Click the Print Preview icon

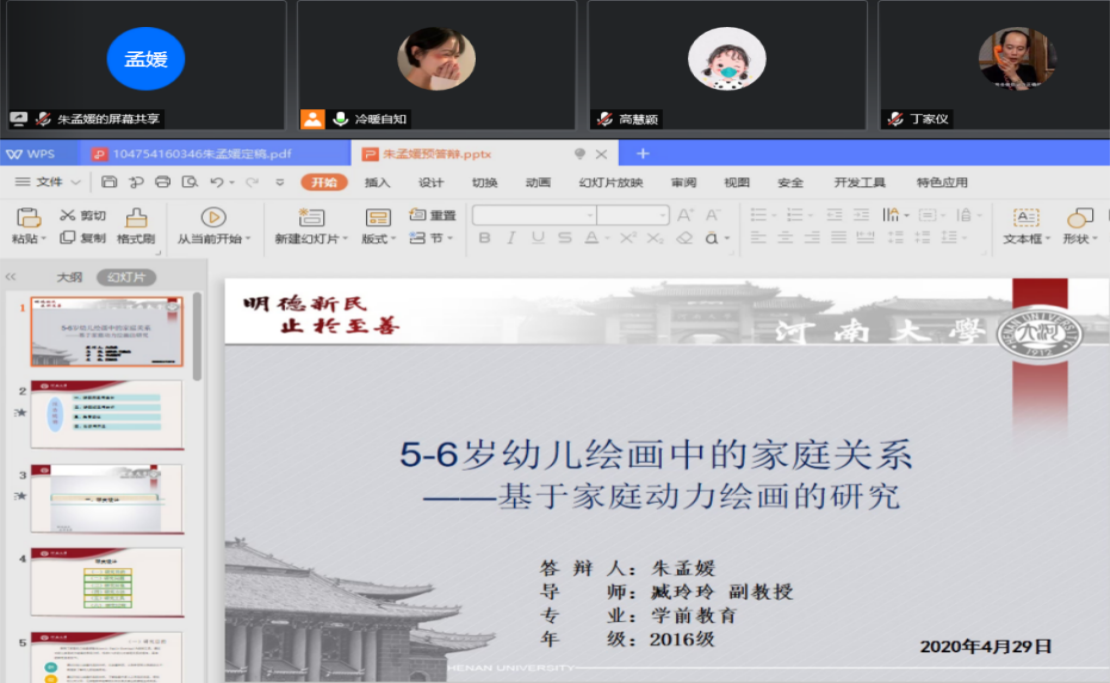[189, 182]
